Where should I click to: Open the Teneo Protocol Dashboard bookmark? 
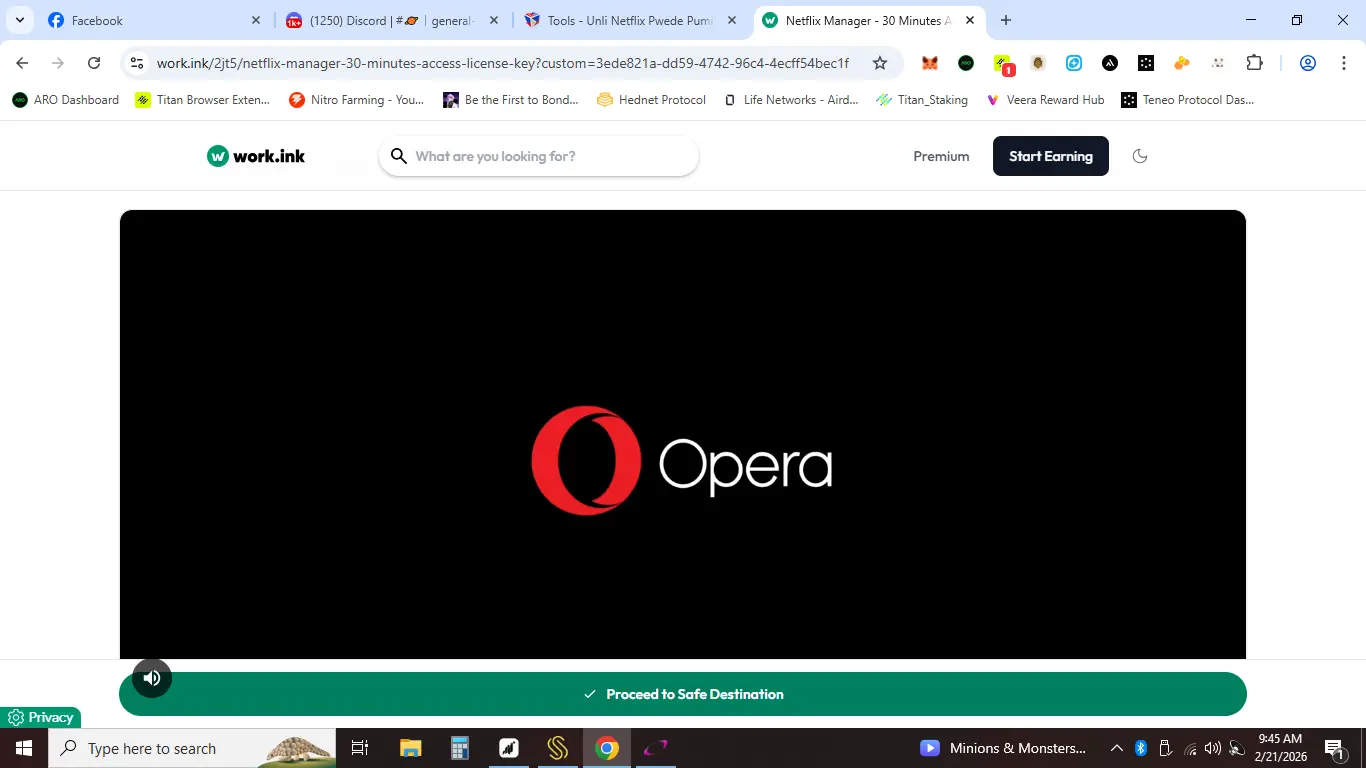1188,100
